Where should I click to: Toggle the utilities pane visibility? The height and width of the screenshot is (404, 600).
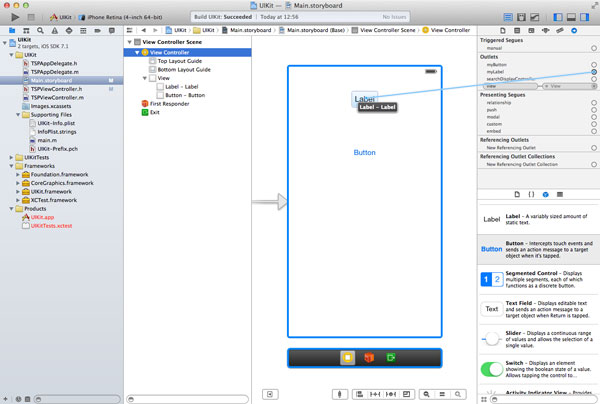click(x=585, y=17)
